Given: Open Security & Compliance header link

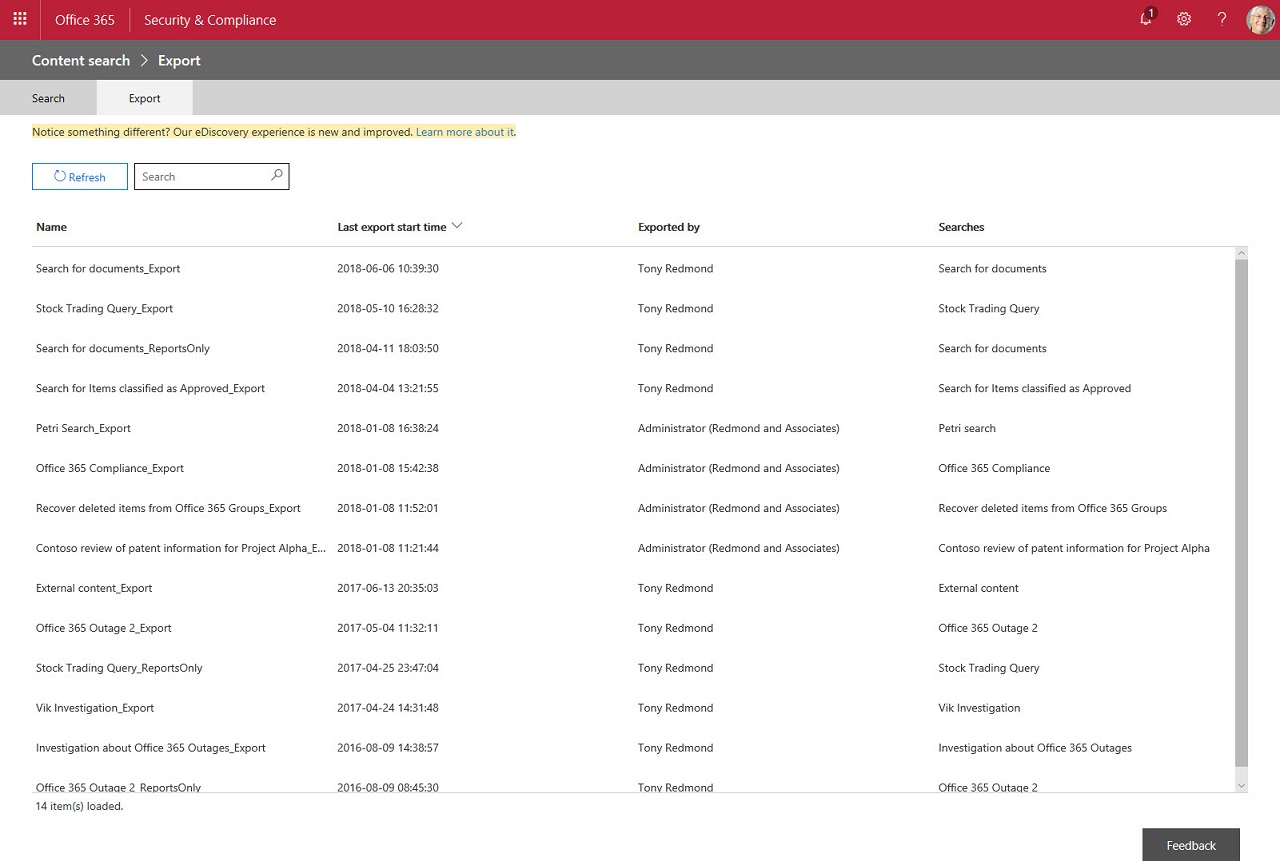Looking at the screenshot, I should 210,20.
